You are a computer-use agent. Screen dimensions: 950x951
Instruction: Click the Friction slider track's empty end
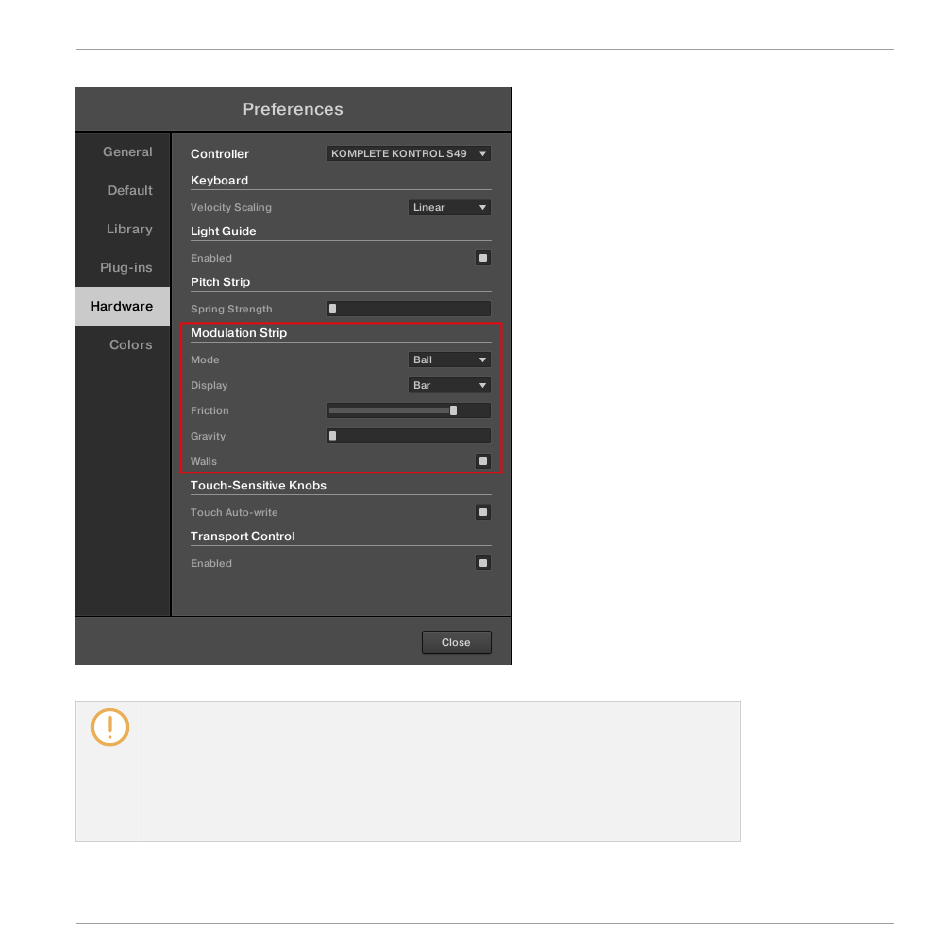pos(474,411)
